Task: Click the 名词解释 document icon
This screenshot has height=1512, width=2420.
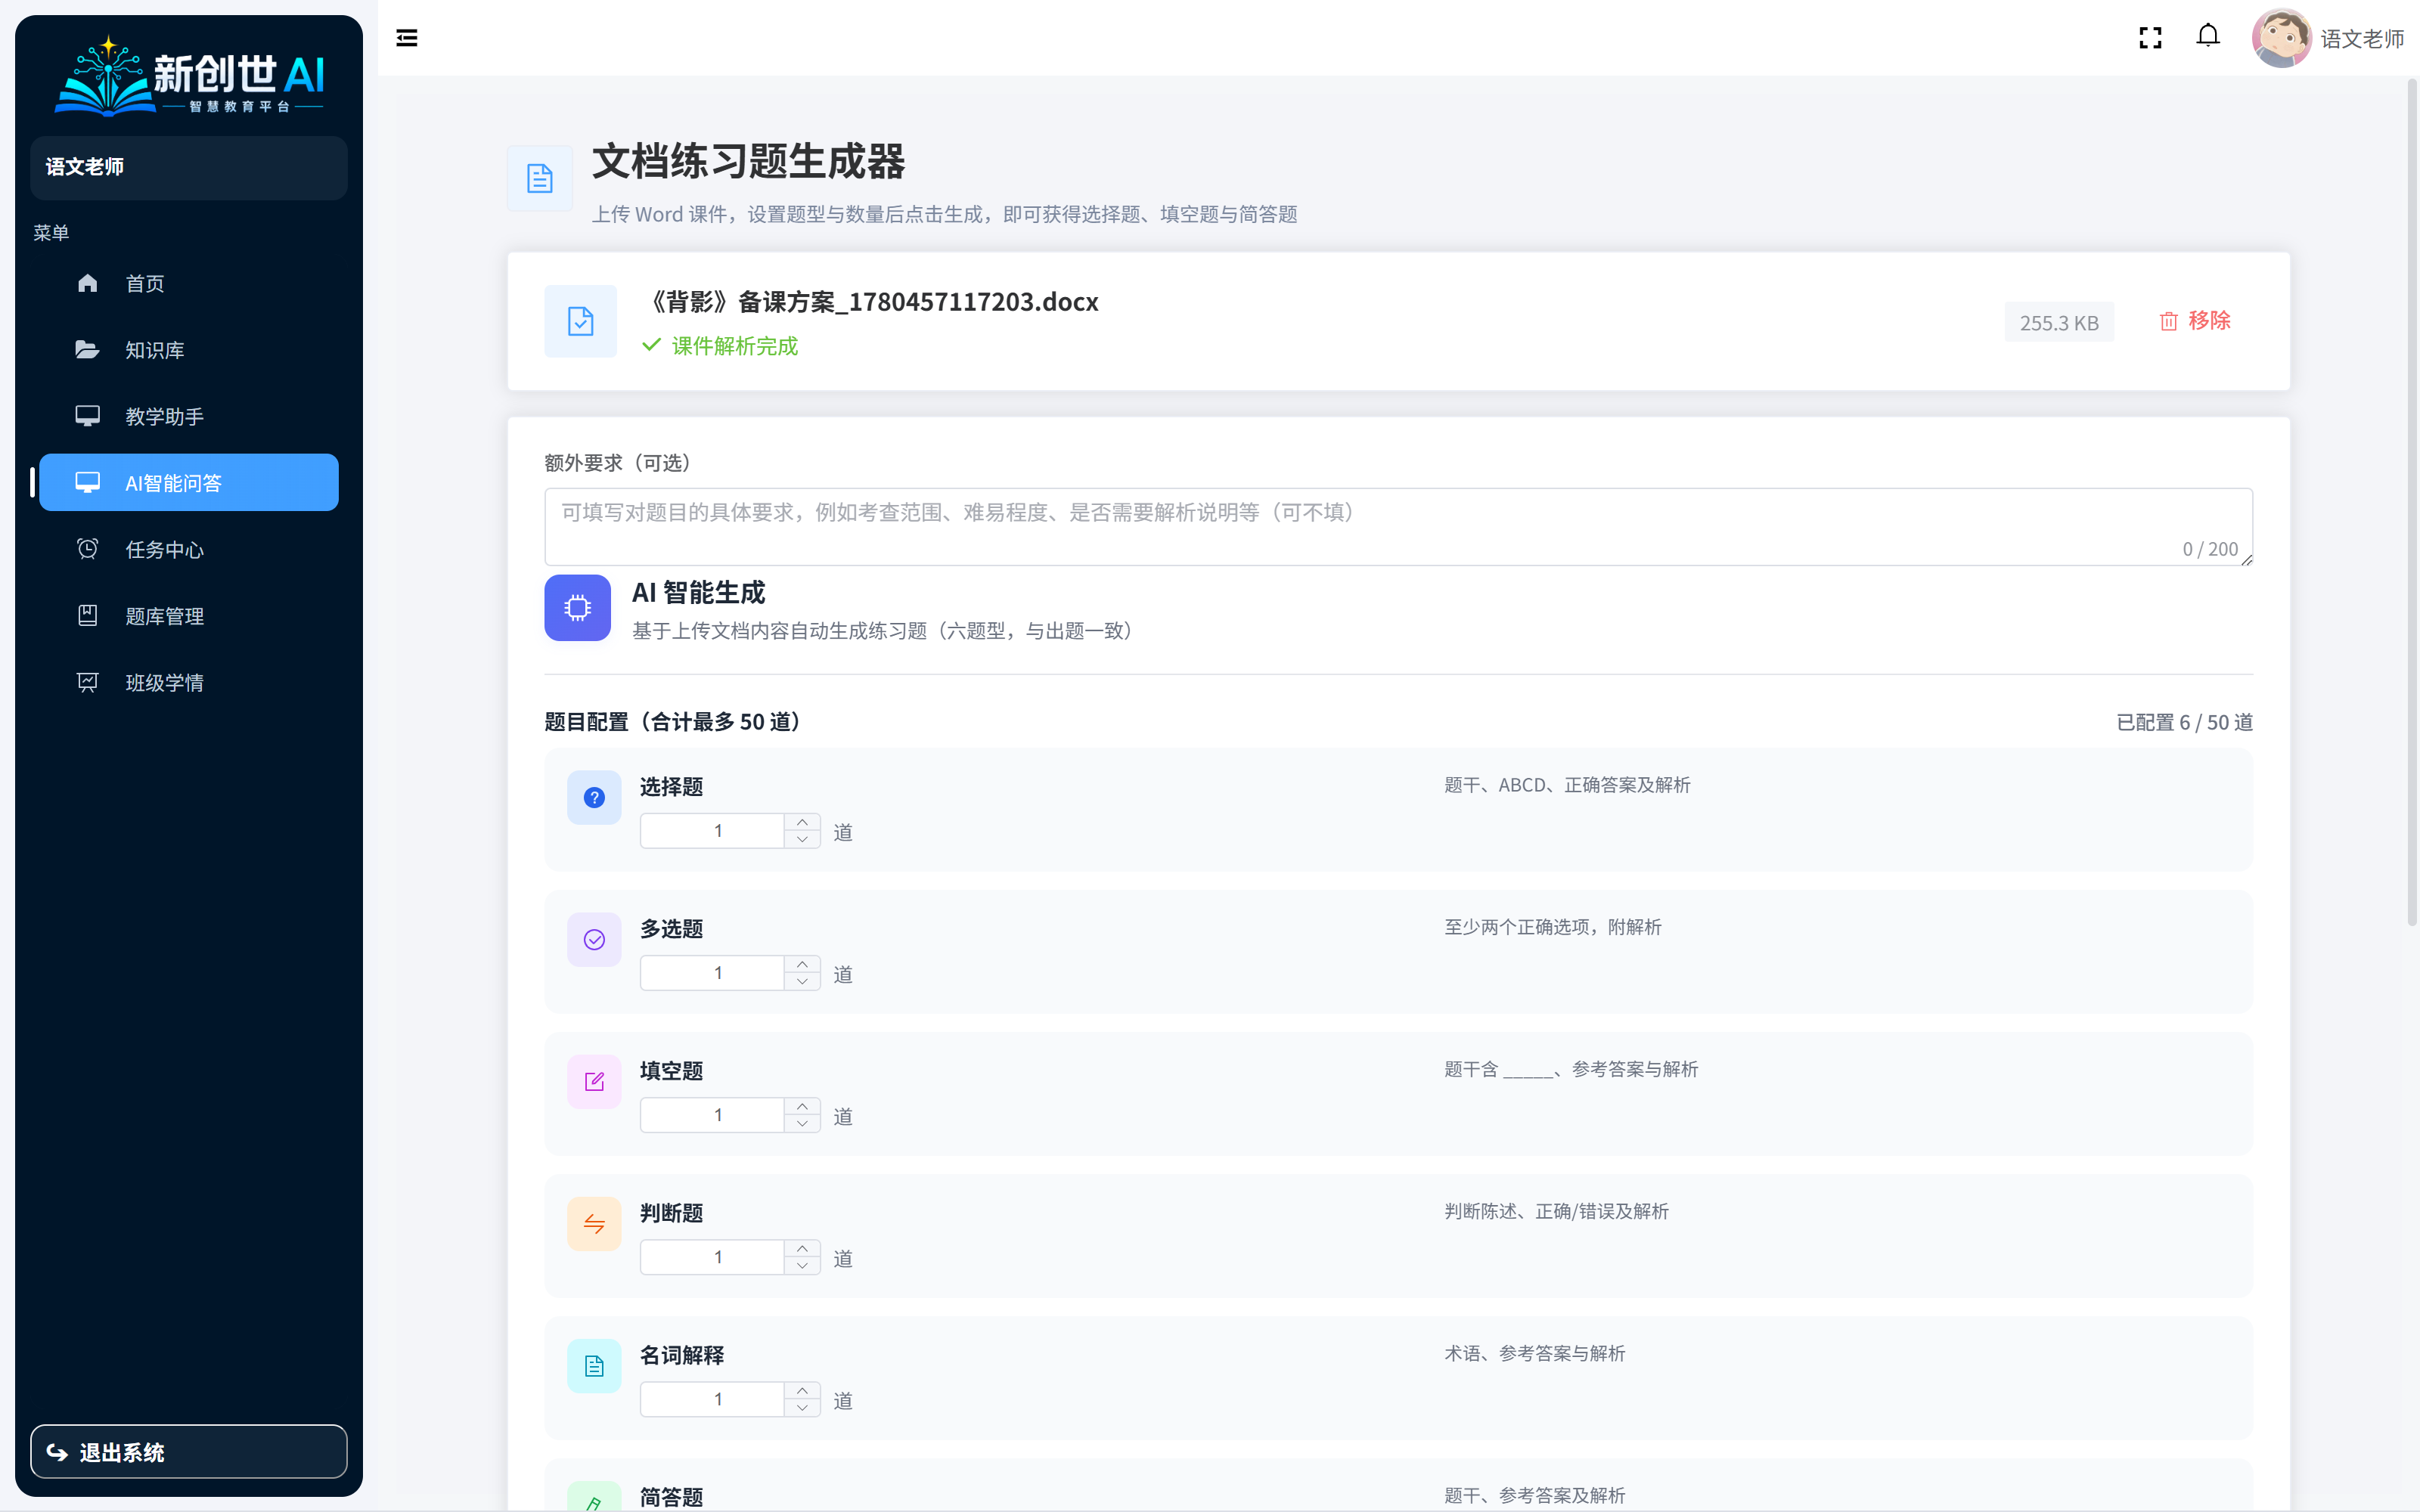Action: click(x=594, y=1366)
